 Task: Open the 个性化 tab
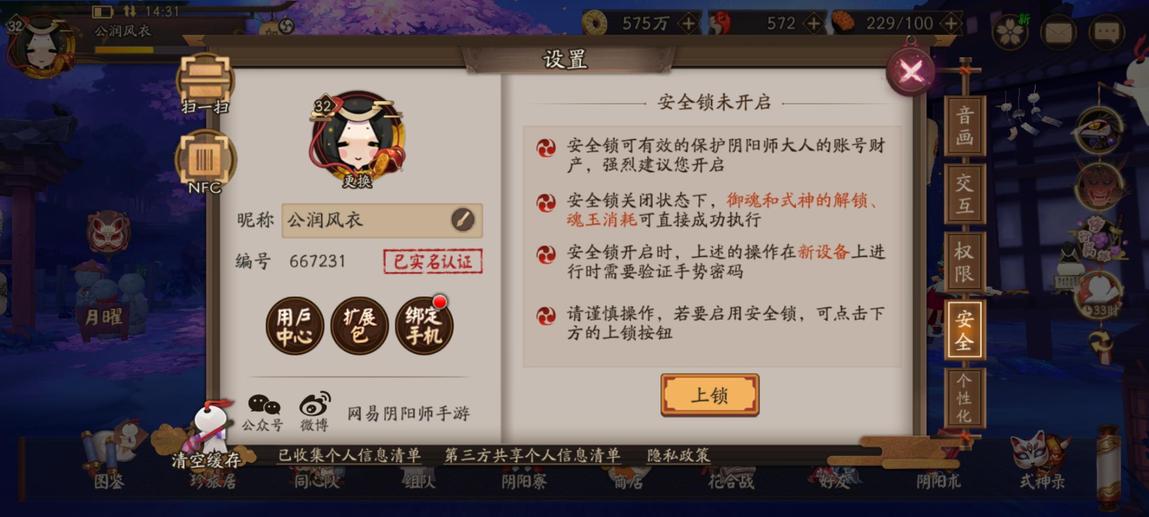click(964, 398)
